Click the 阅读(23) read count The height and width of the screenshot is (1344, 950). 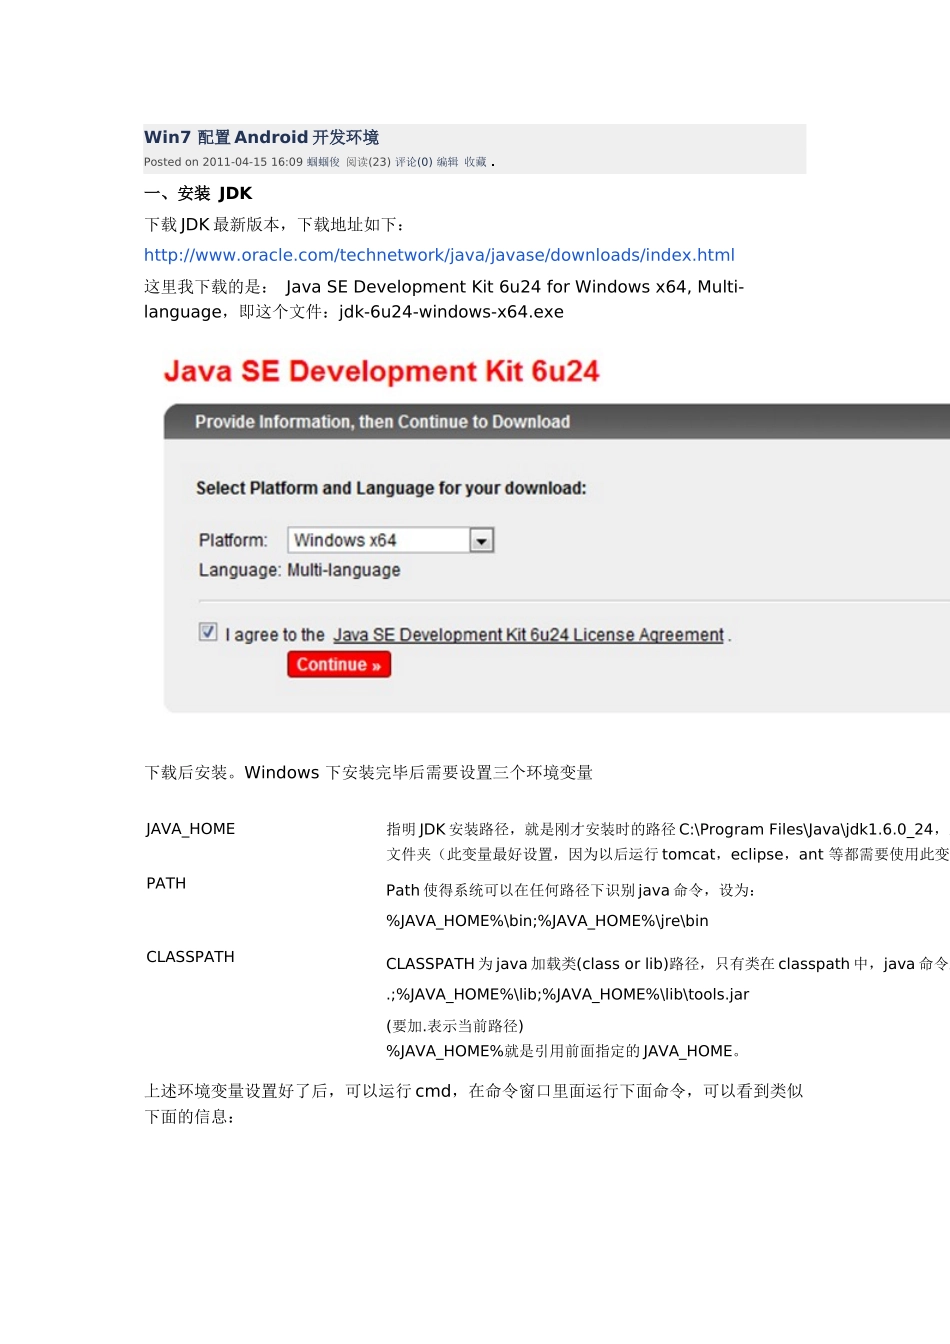click(x=368, y=162)
